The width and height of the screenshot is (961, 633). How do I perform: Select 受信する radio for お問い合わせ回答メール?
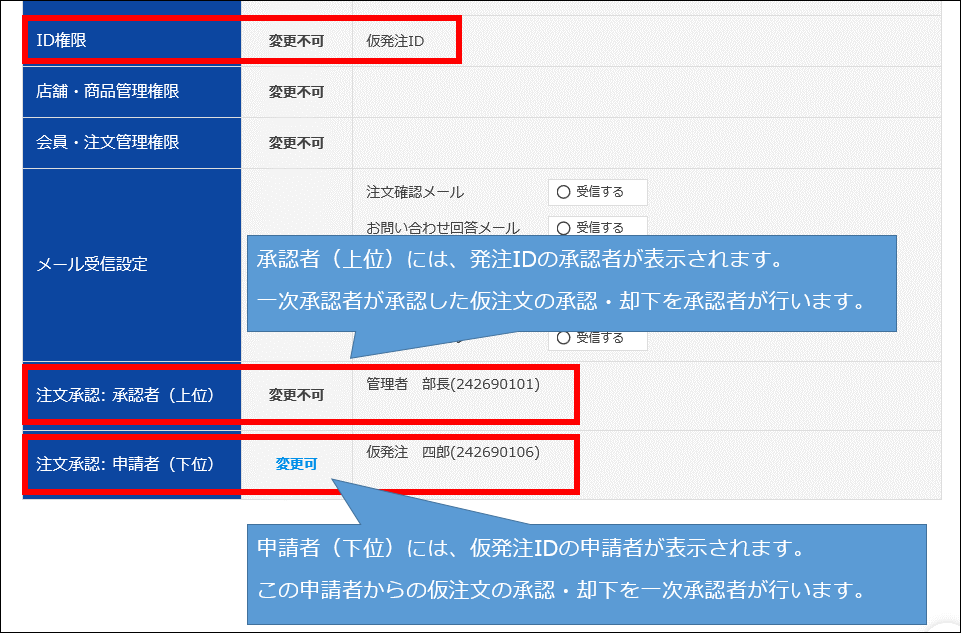[563, 228]
